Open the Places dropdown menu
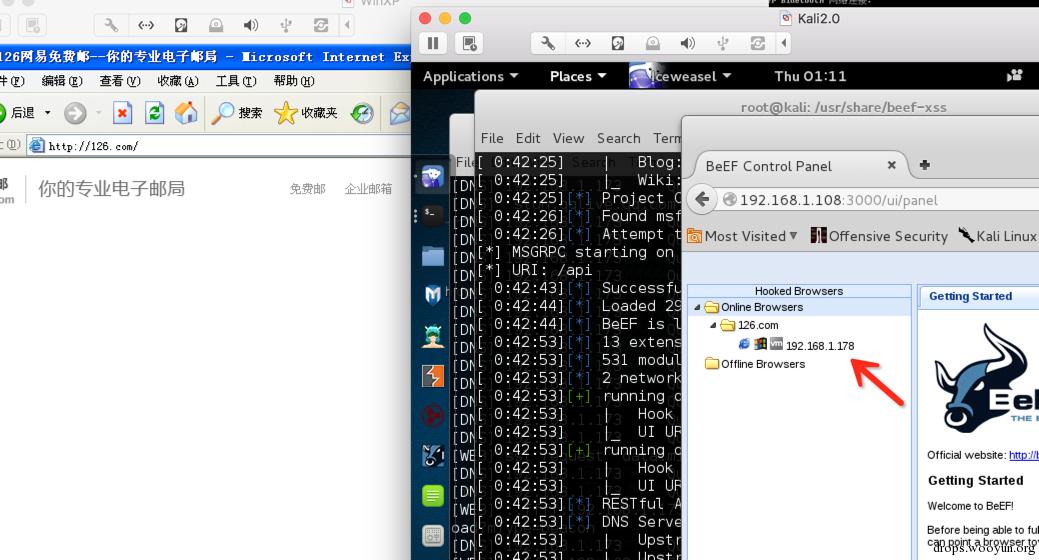This screenshot has width=1039, height=560. pyautogui.click(x=578, y=76)
